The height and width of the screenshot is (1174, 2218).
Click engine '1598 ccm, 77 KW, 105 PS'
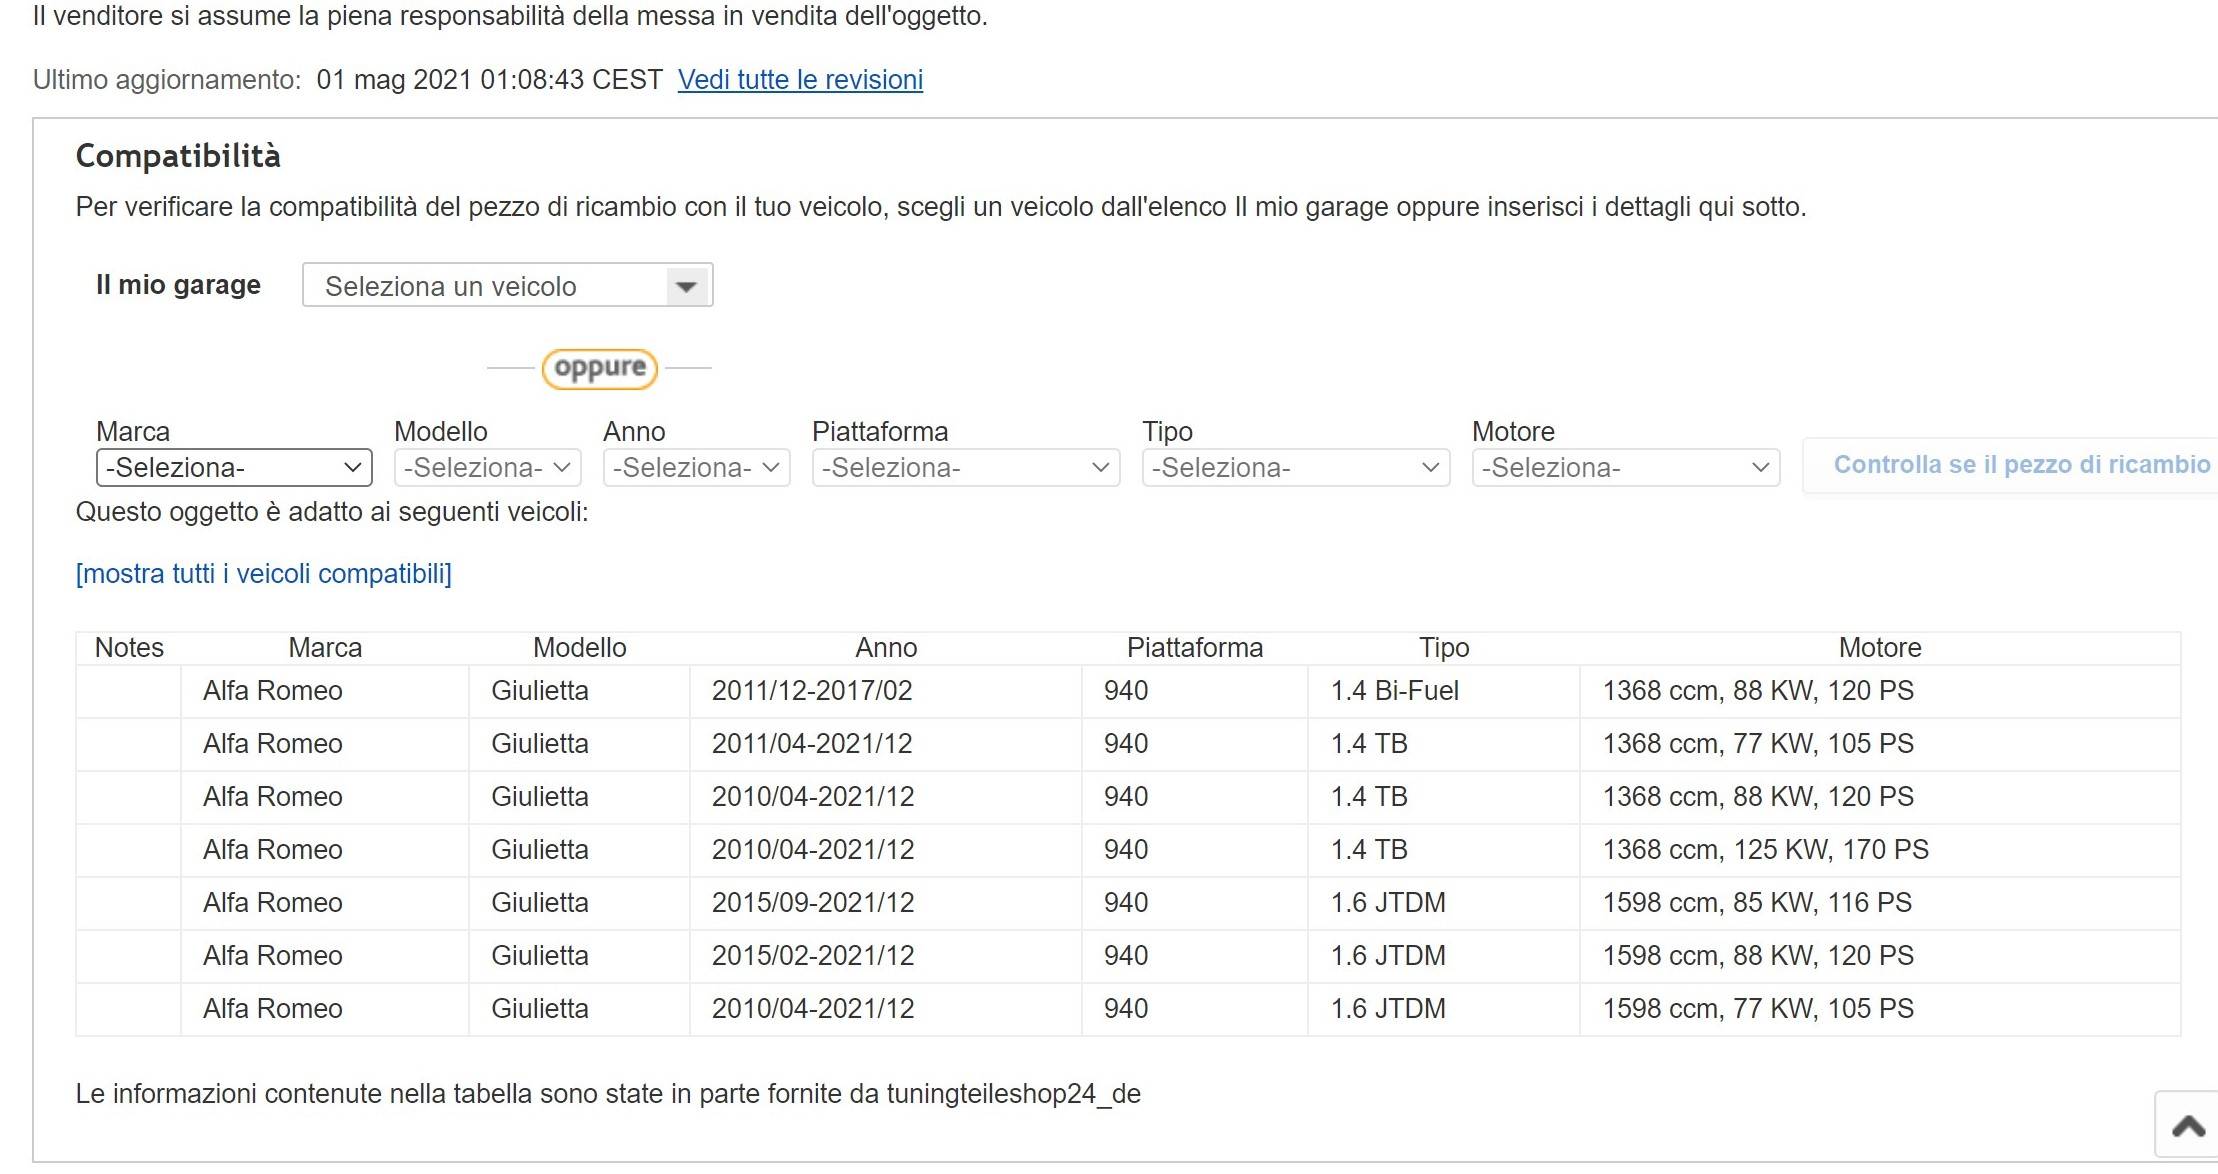click(x=1758, y=1009)
